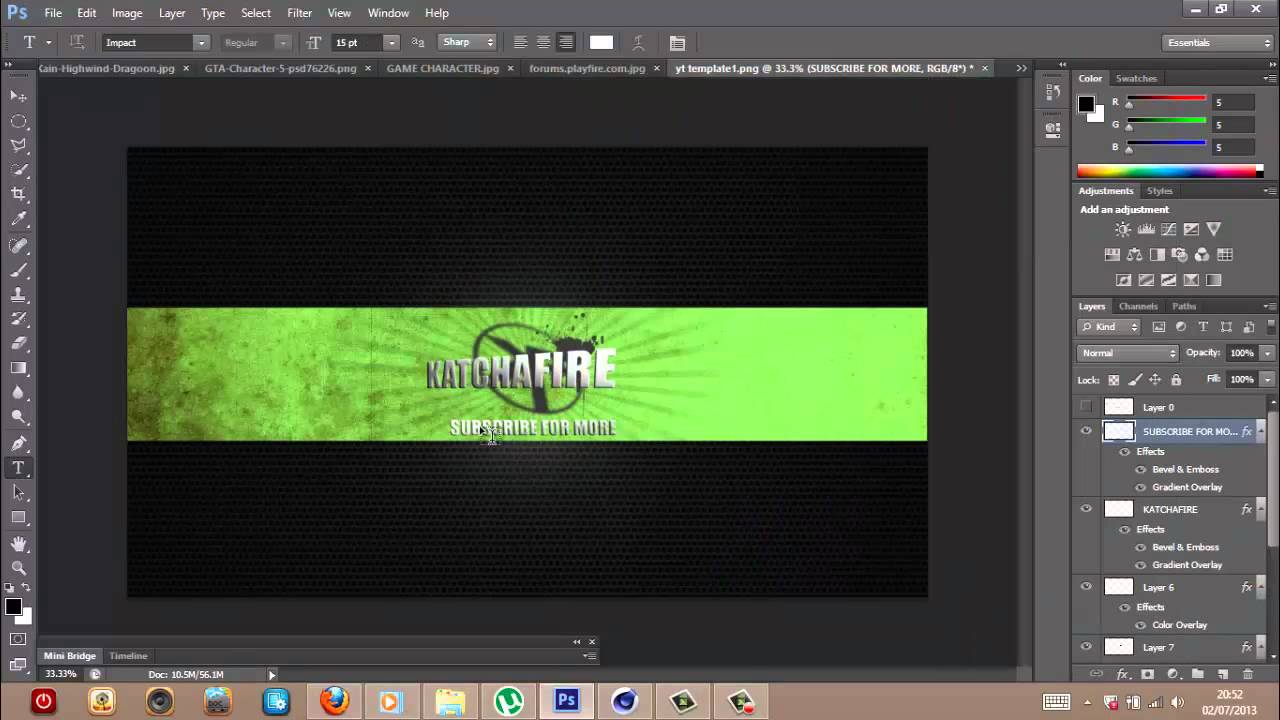Select the Rectangle shape tool
Screen dimensions: 1280x720
pyautogui.click(x=18, y=517)
